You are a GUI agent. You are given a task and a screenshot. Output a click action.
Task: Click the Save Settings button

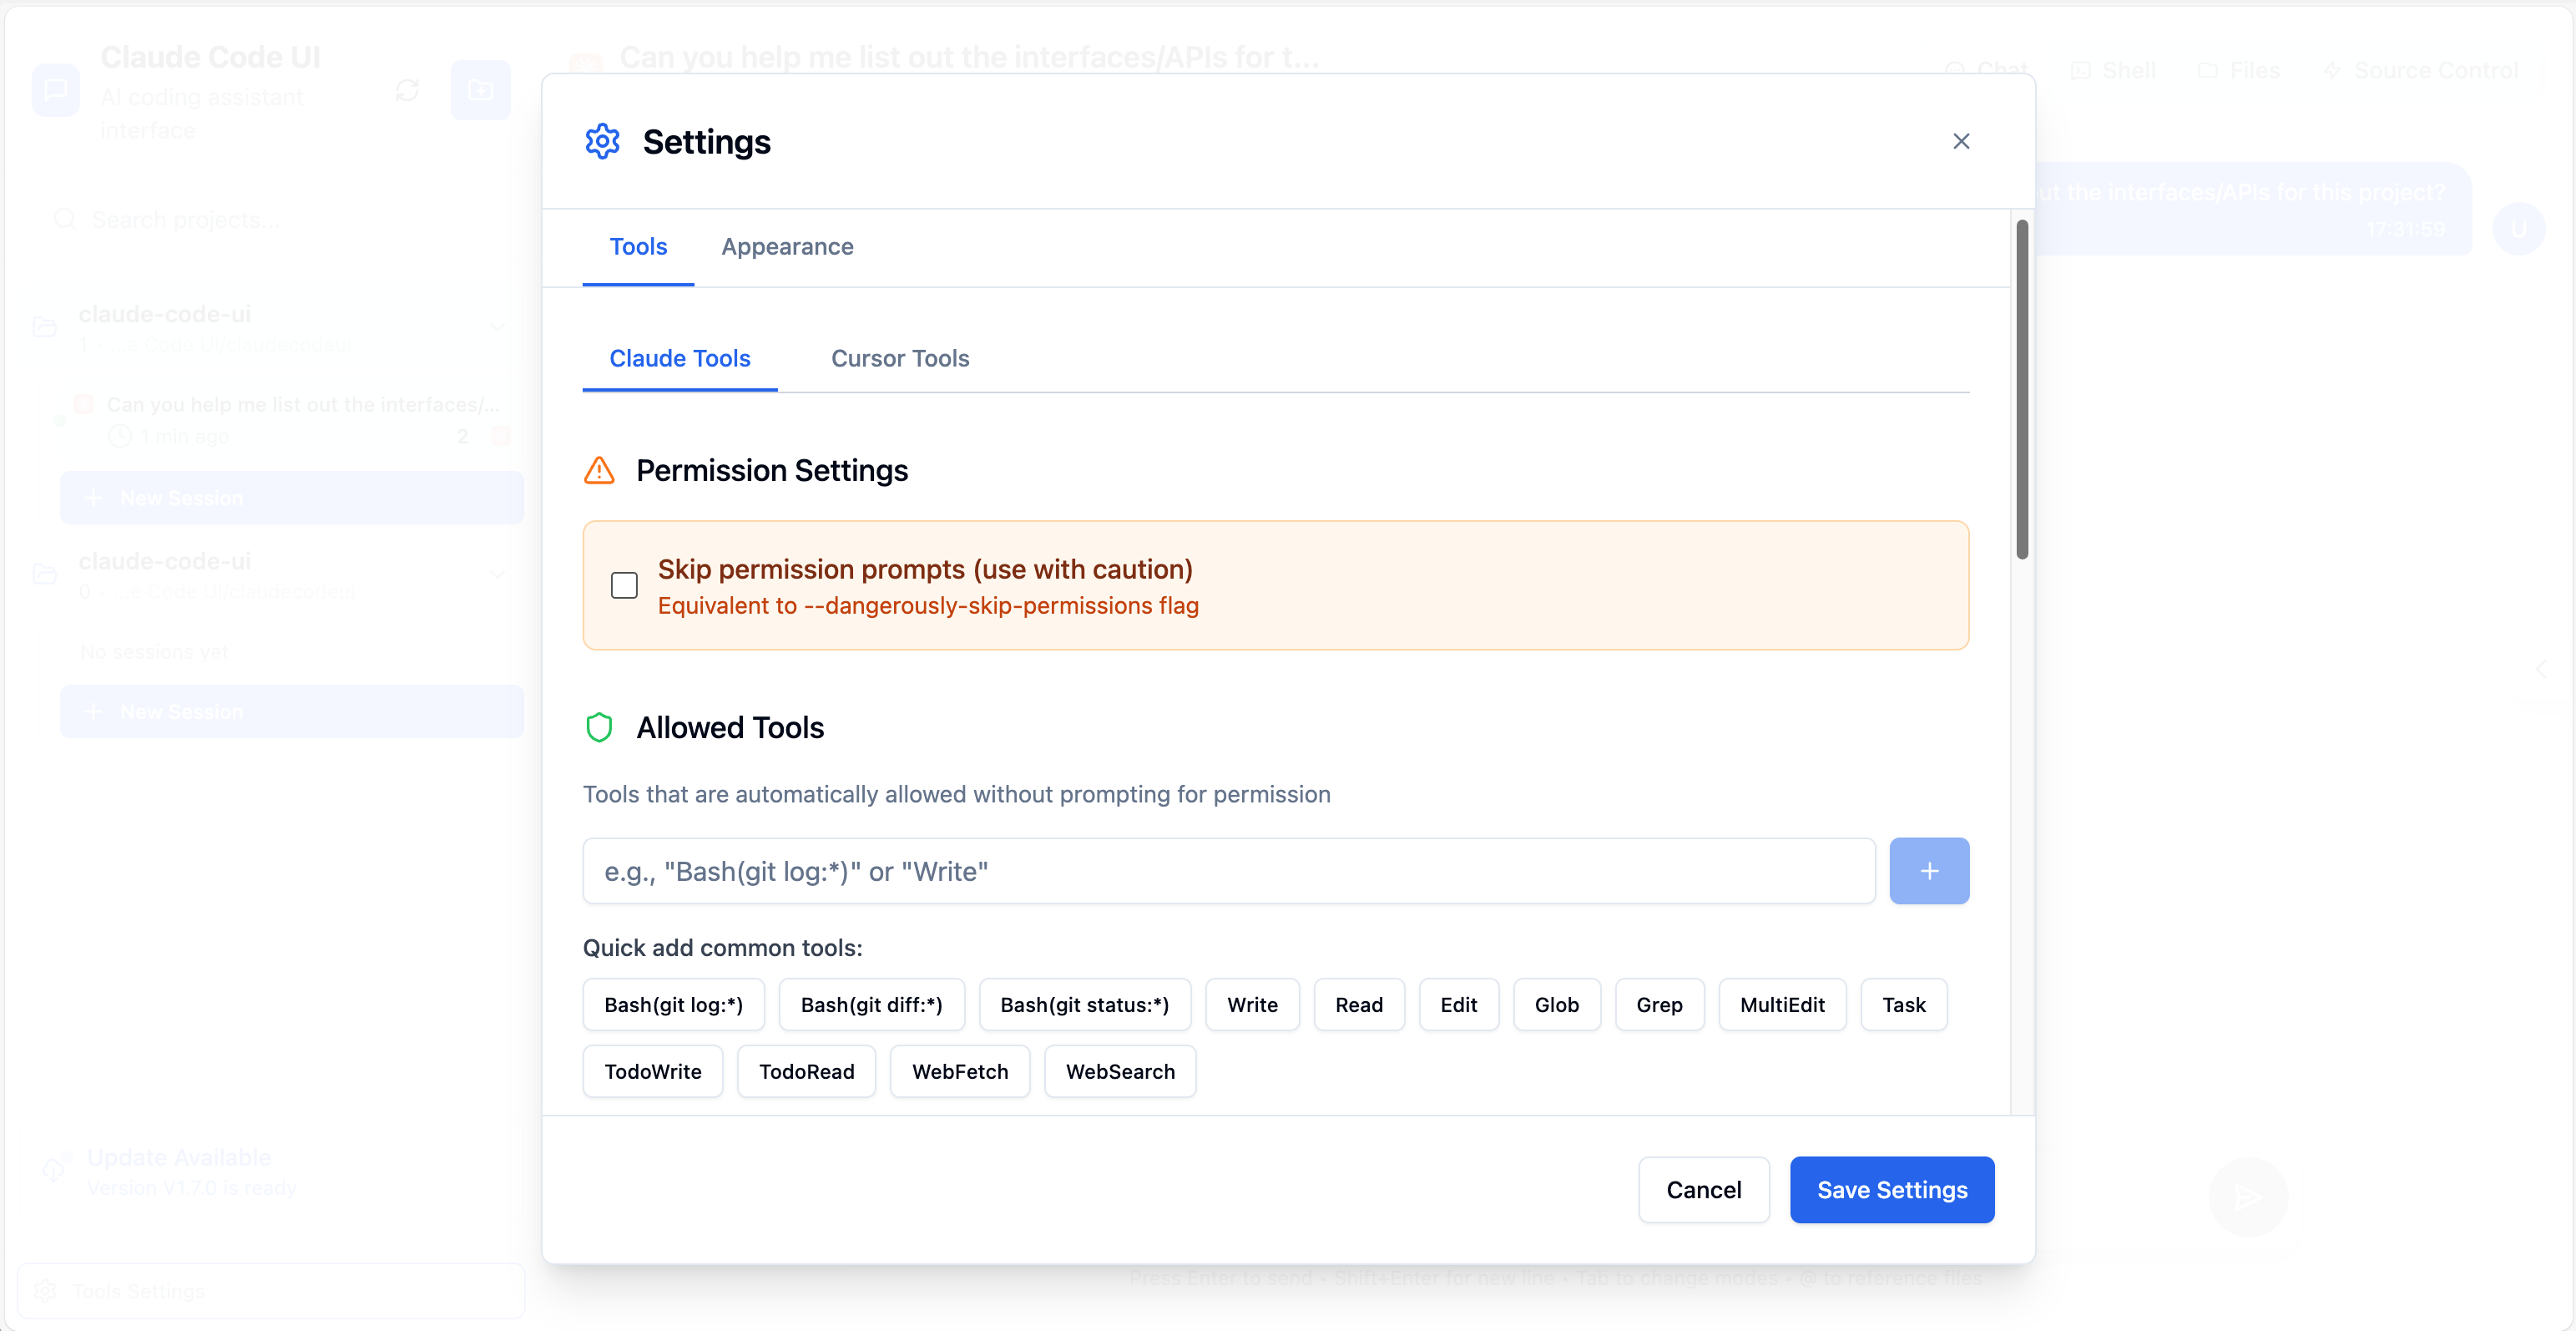1891,1189
